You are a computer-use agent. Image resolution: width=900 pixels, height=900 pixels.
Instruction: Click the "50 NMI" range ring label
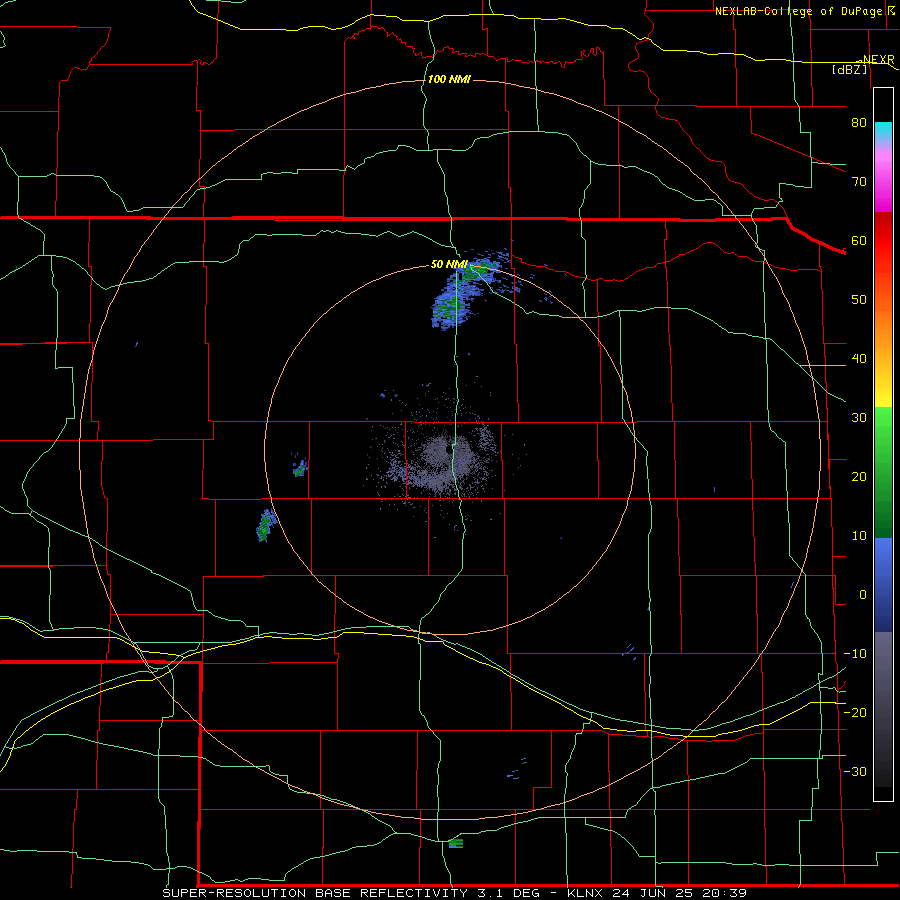coord(449,265)
